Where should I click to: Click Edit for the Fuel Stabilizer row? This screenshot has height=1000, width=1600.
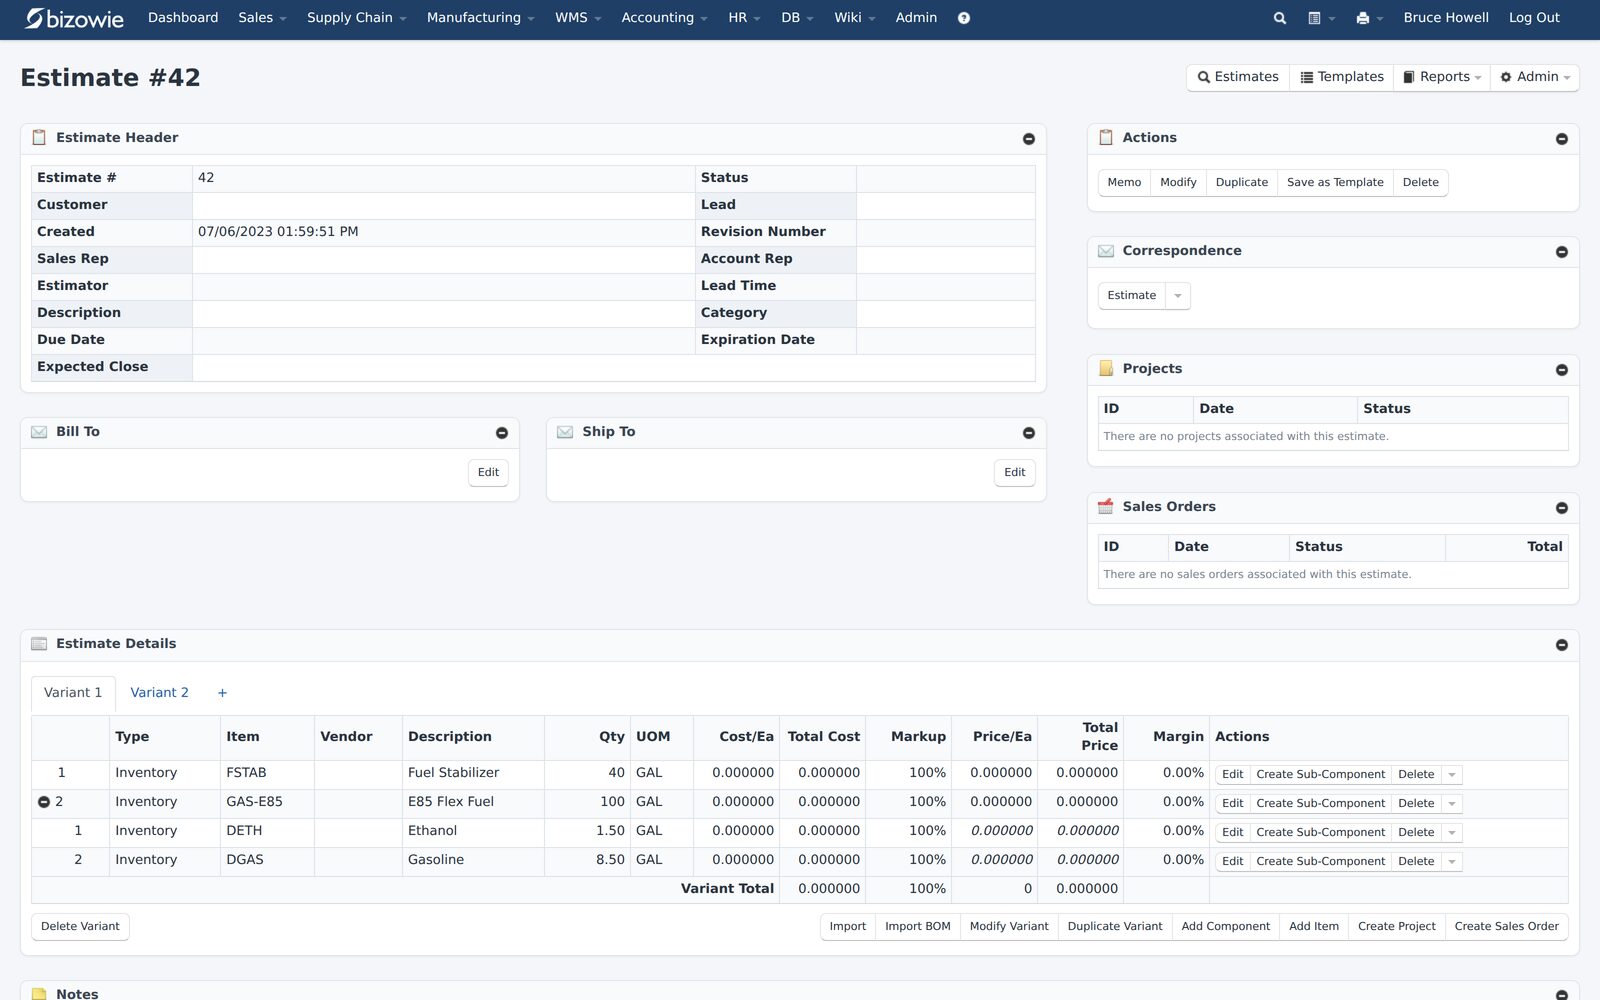pos(1232,775)
